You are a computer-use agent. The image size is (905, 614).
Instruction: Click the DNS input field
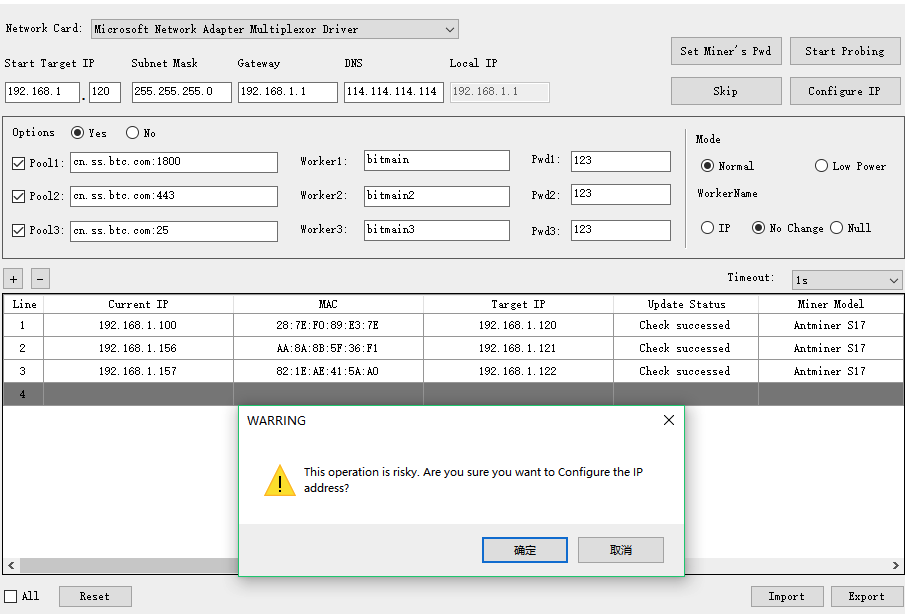pos(394,92)
